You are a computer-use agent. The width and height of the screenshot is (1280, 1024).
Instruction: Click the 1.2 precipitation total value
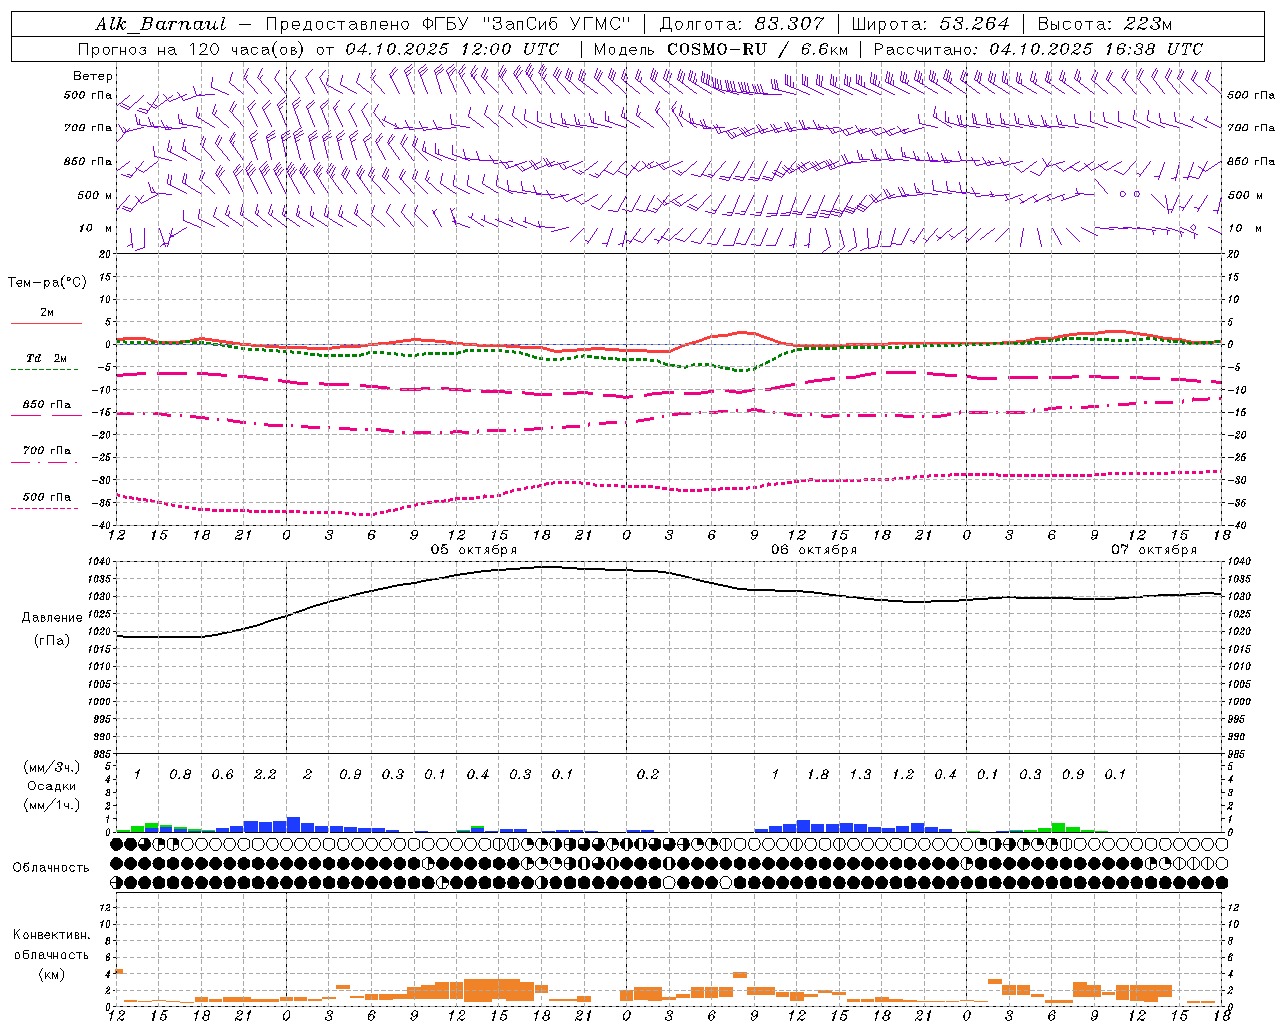click(903, 775)
